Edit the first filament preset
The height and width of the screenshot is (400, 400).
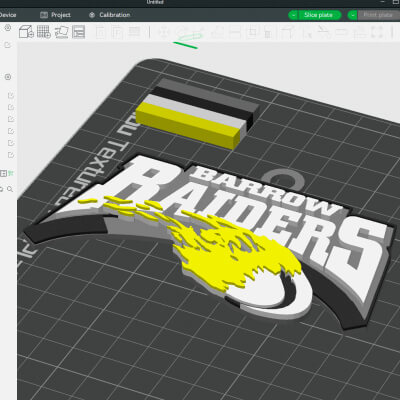11,96
